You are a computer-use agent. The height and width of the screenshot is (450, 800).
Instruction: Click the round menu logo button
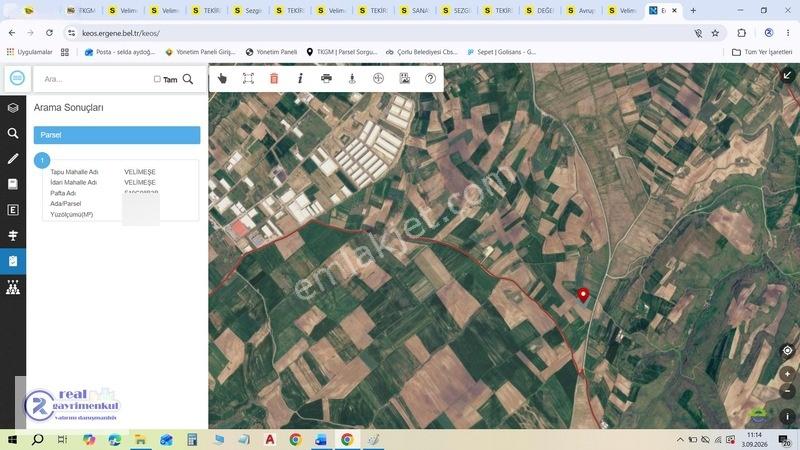tap(17, 78)
